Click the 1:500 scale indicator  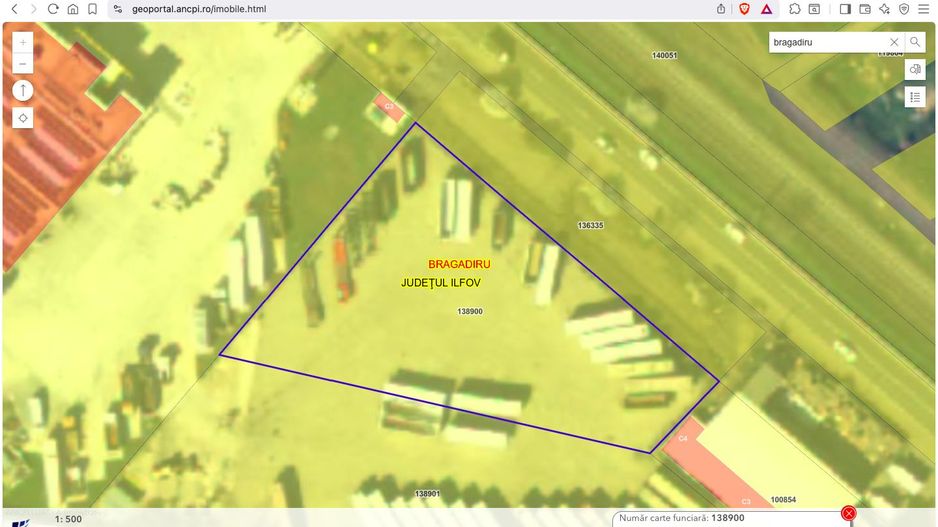coord(68,519)
